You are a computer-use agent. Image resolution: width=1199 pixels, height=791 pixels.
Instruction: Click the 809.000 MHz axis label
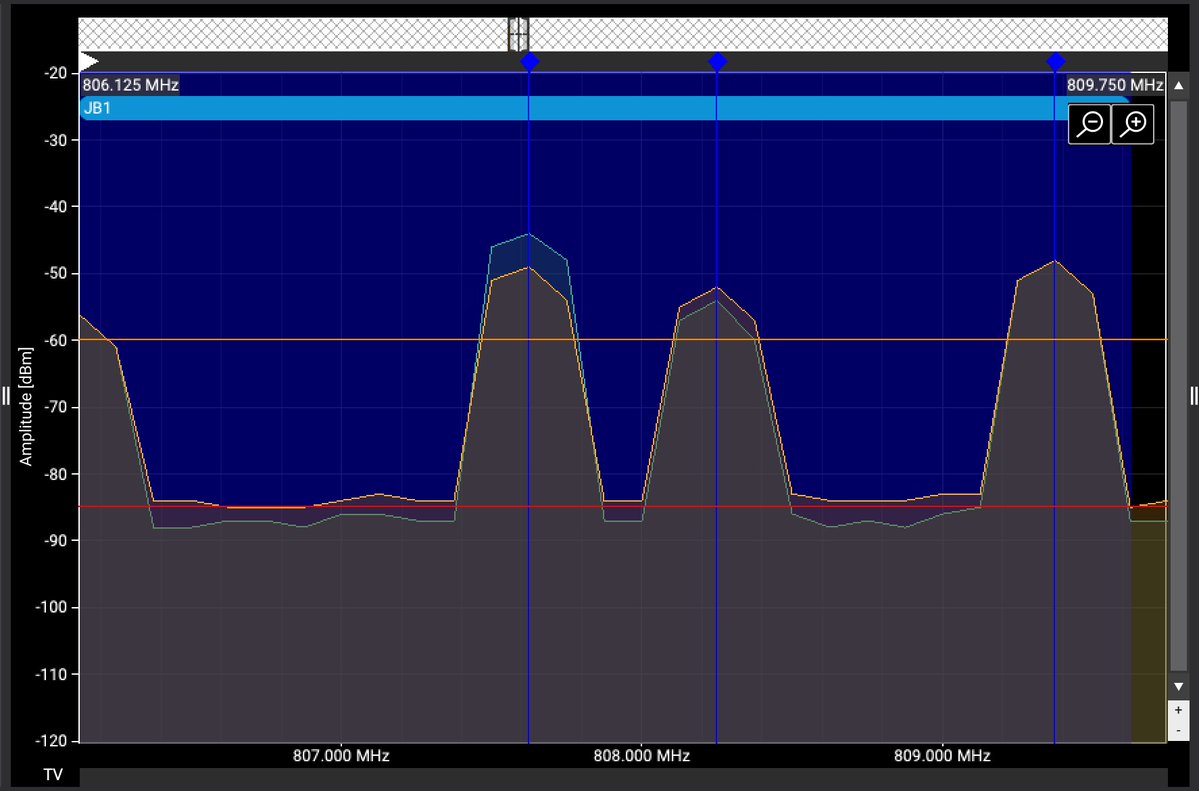(x=942, y=756)
